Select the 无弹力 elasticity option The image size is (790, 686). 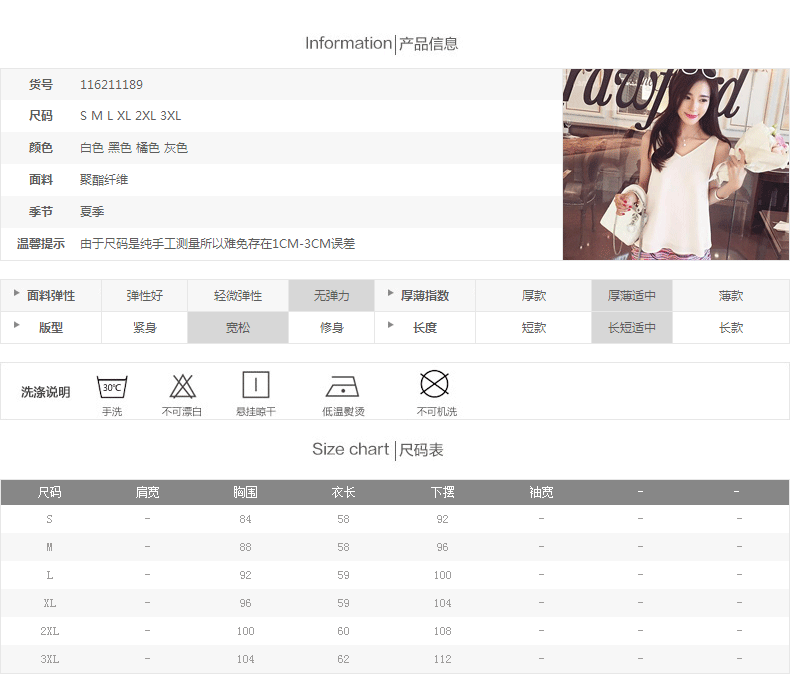pyautogui.click(x=331, y=296)
